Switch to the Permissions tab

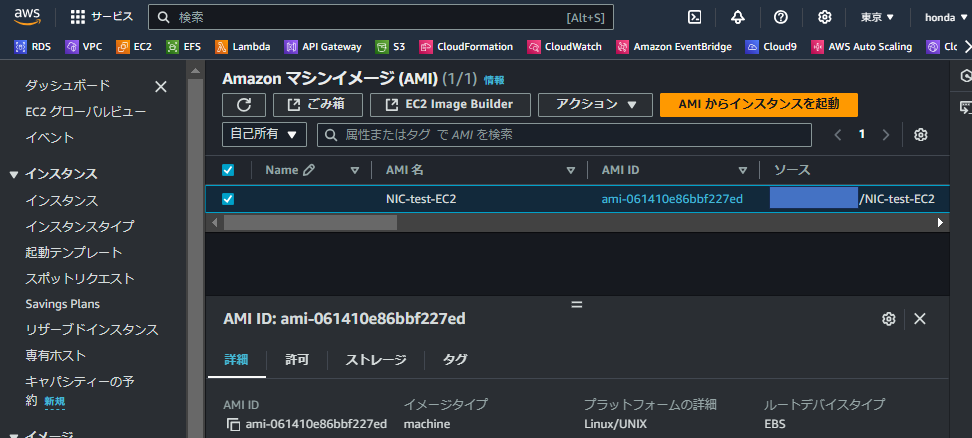297,359
